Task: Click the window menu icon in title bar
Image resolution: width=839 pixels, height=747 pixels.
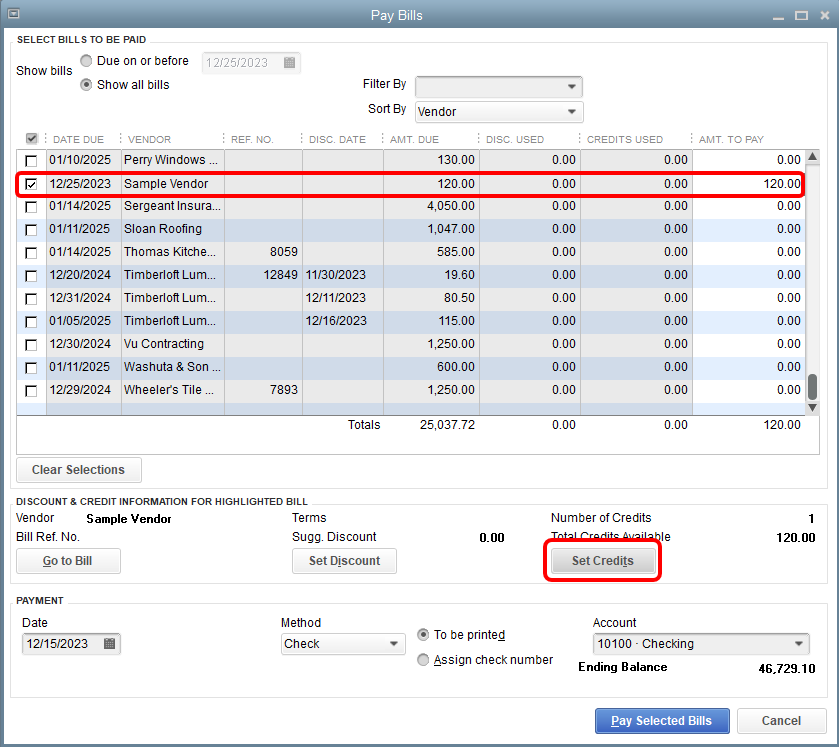Action: click(x=12, y=15)
